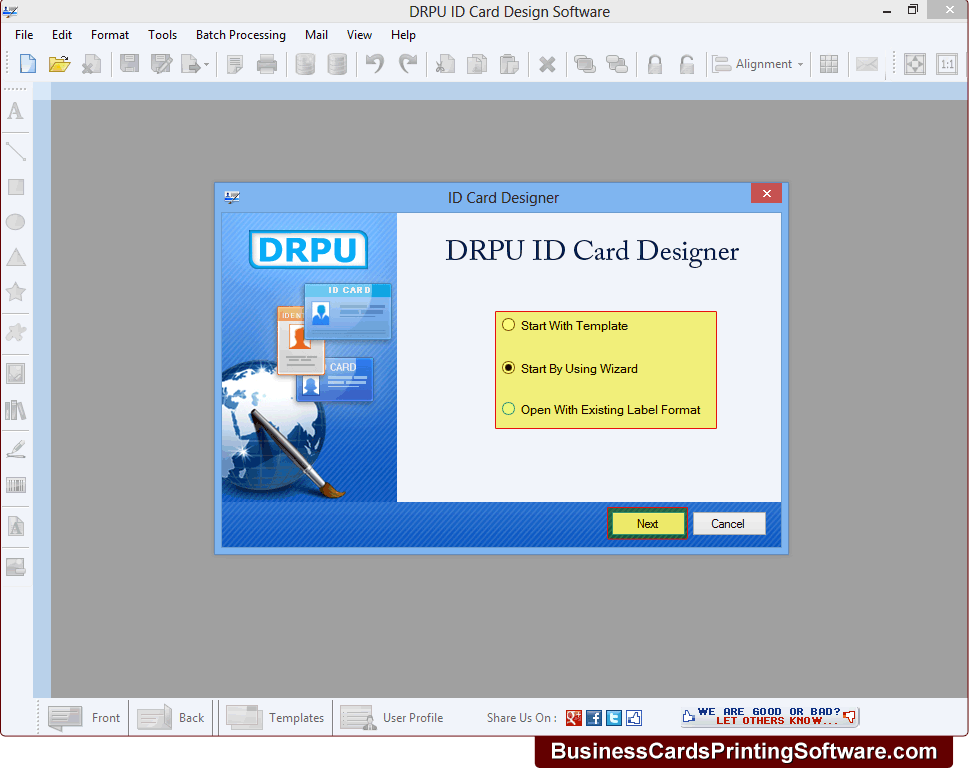The height and width of the screenshot is (768, 970).
Task: Open the Templates panel
Action: [275, 717]
